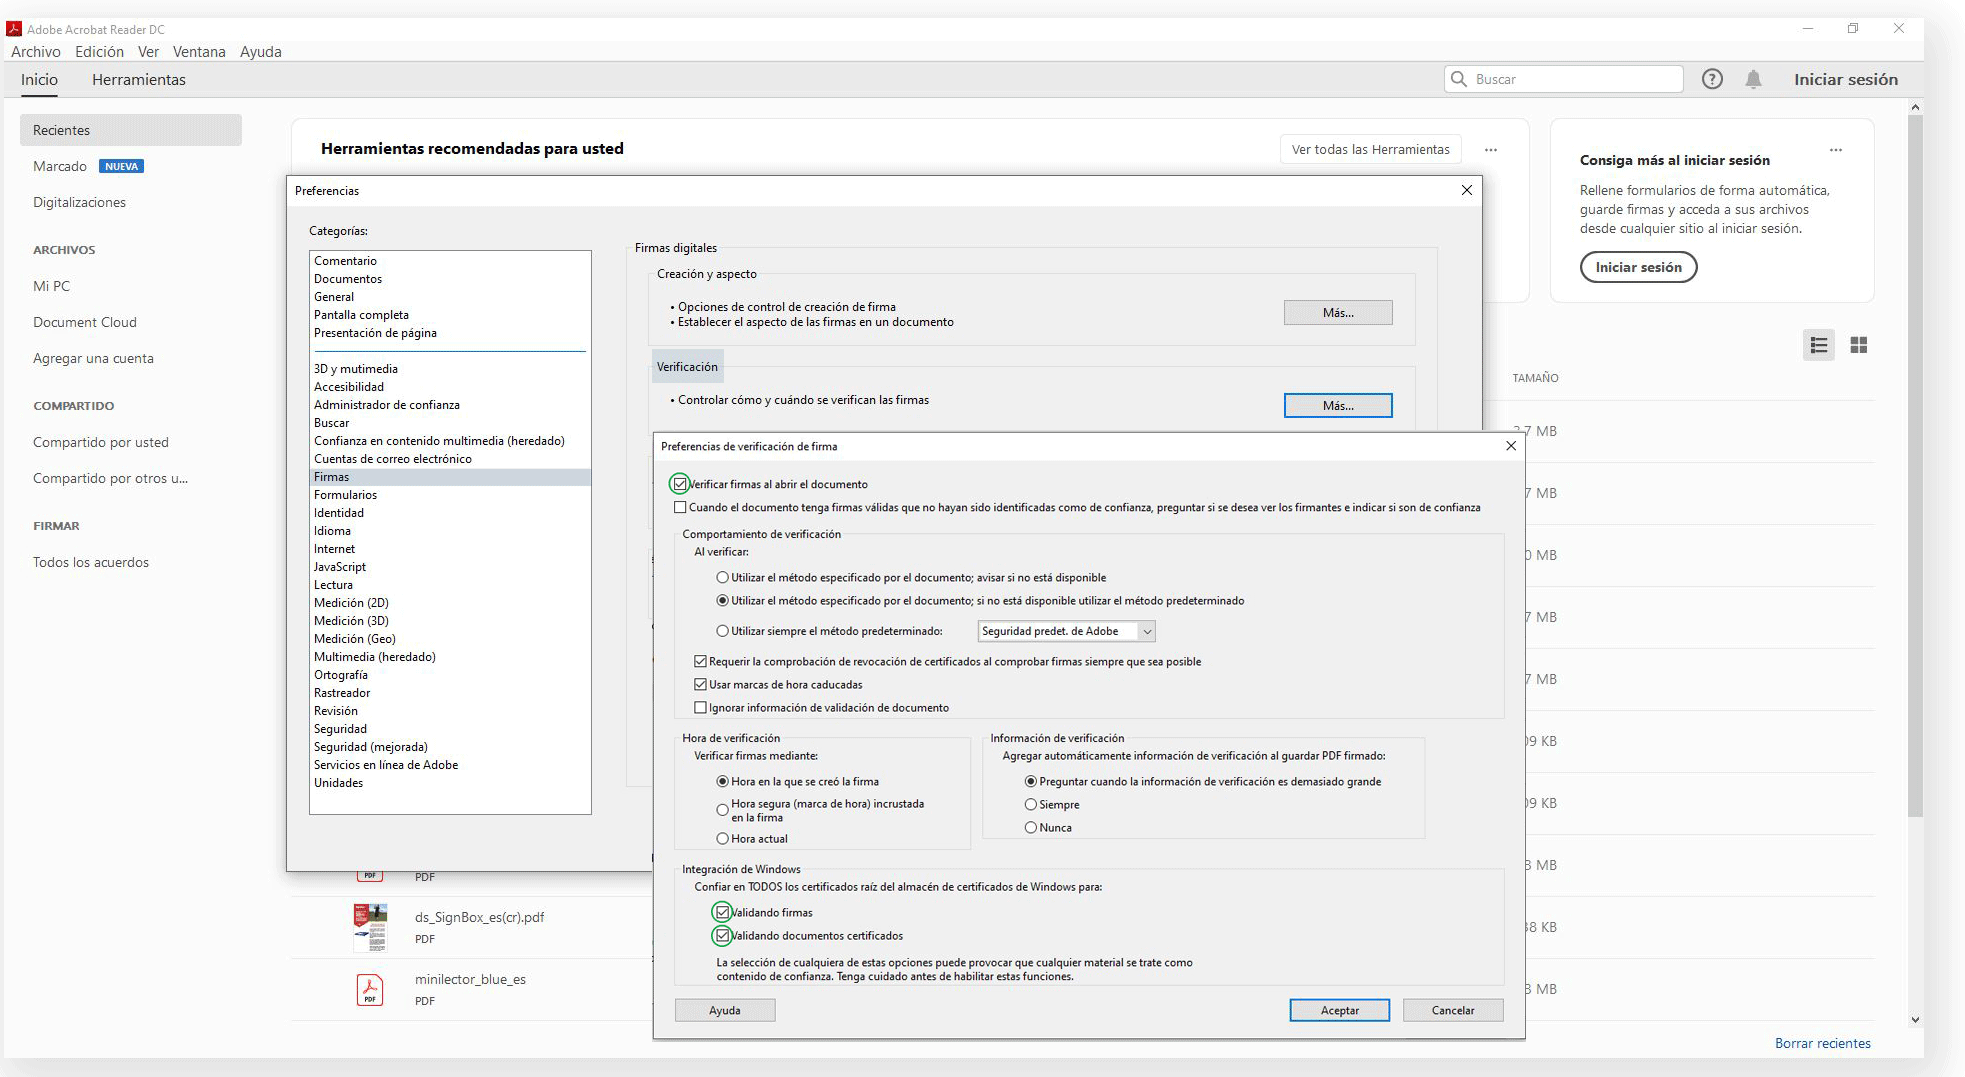This screenshot has height=1077, width=1965.
Task: Switch to grid thumbnail view icon
Action: click(1859, 345)
